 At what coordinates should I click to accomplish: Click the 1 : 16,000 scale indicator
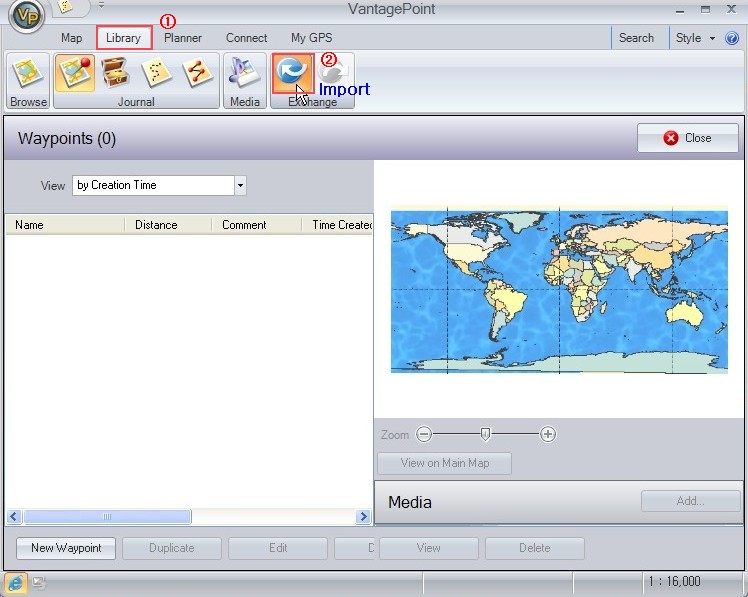(675, 581)
